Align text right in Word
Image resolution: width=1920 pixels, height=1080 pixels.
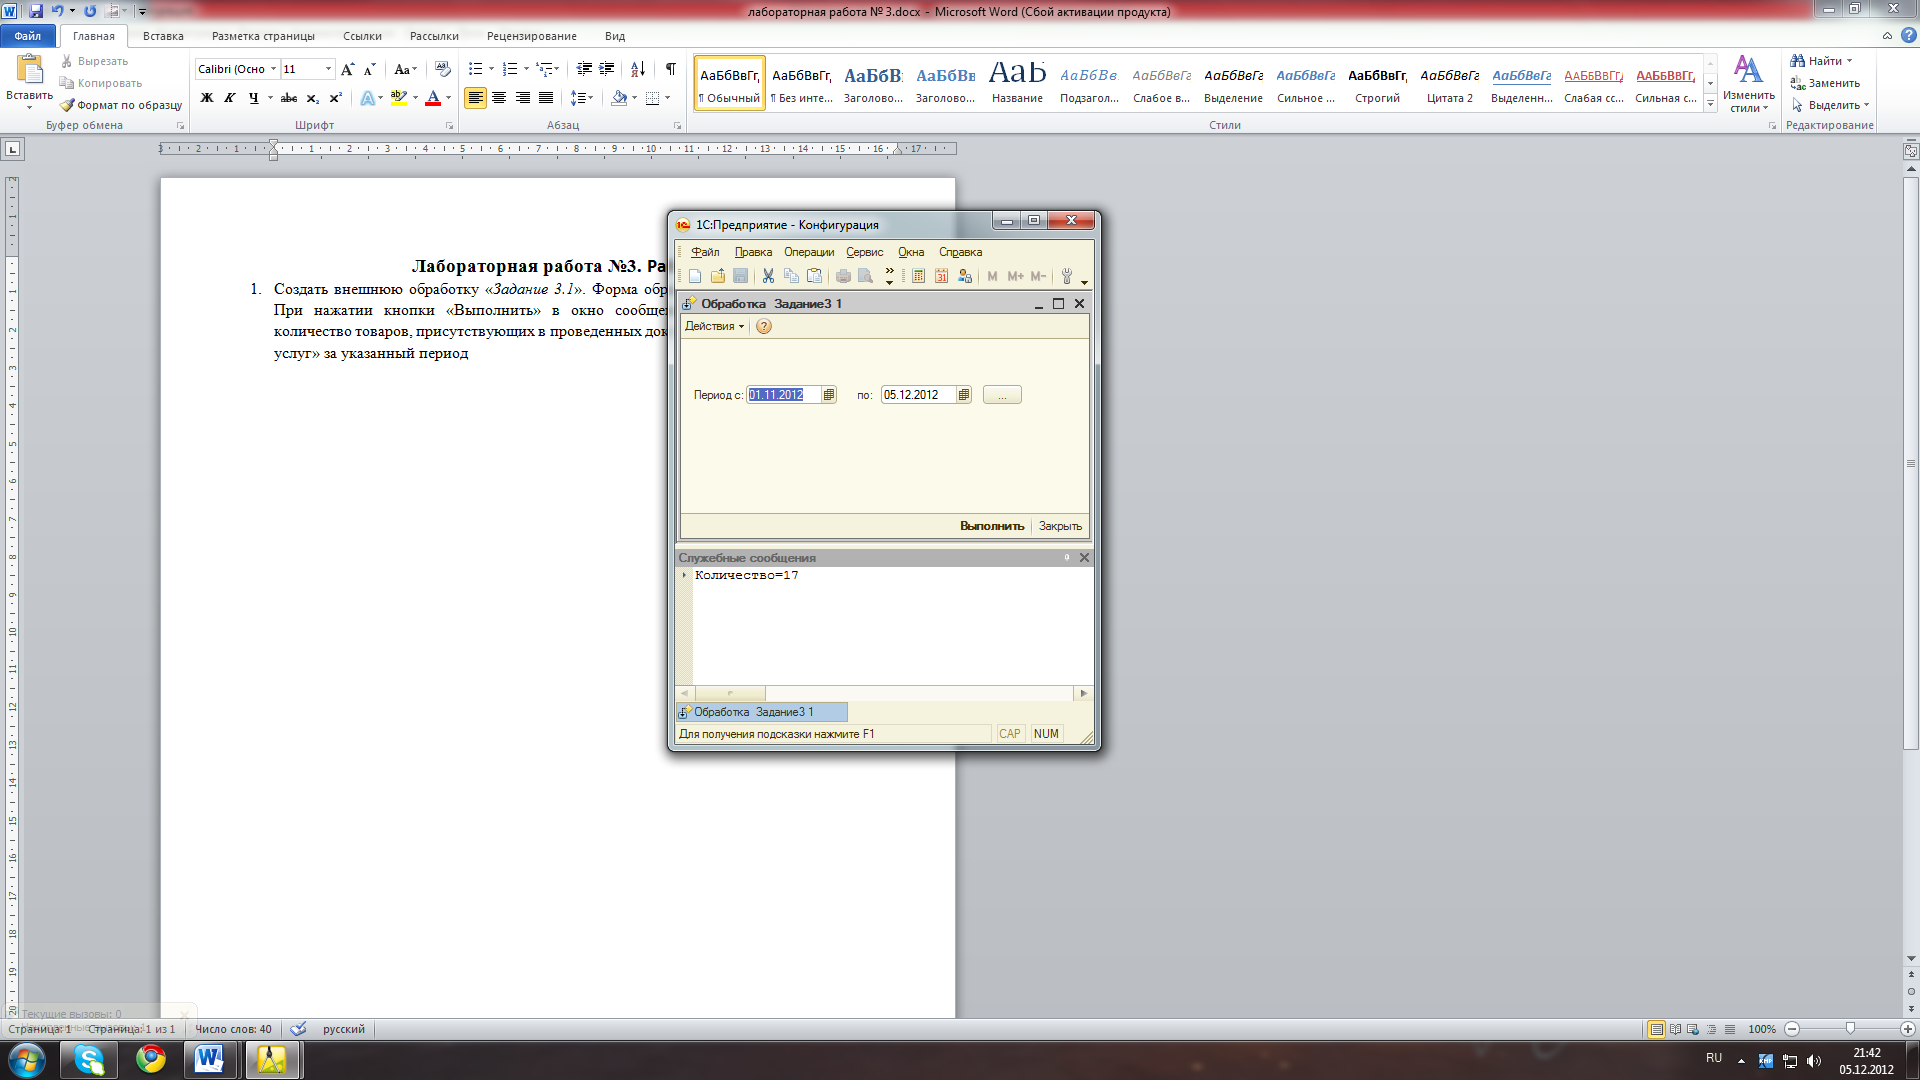tap(522, 98)
